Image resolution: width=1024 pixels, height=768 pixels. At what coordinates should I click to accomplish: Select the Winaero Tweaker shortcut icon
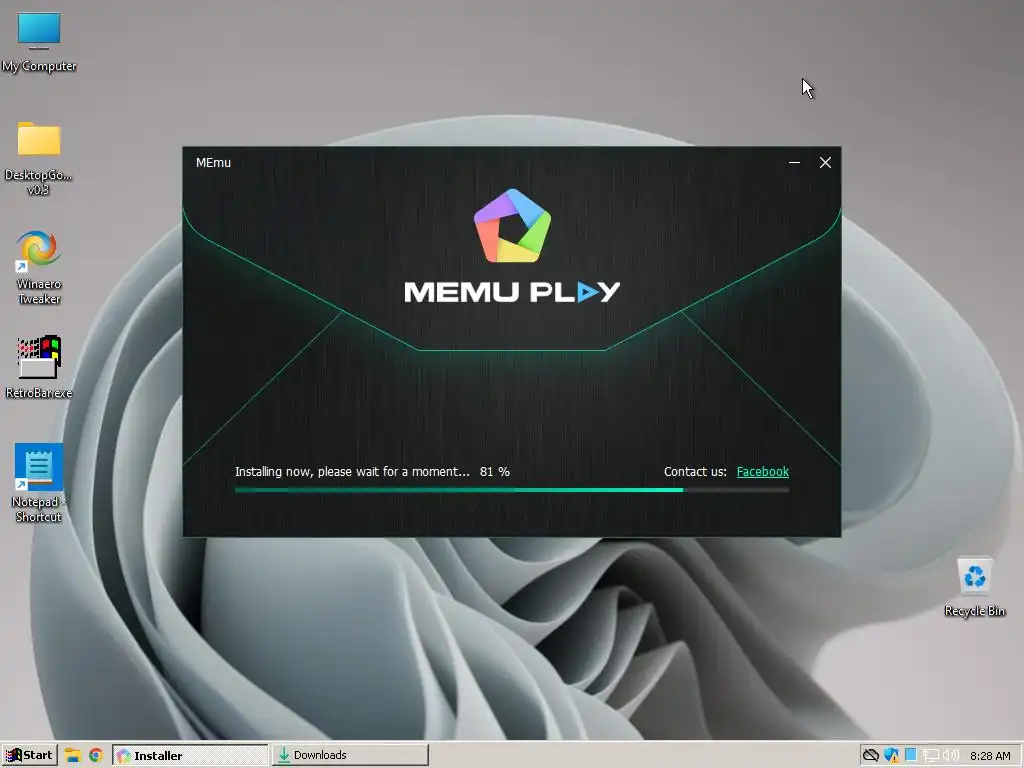click(39, 267)
